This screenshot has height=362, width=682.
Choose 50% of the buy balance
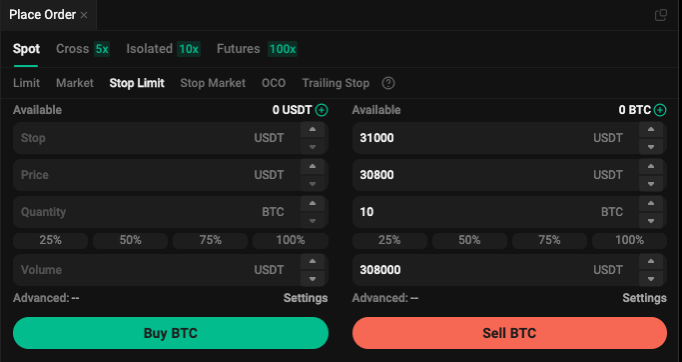(x=130, y=240)
